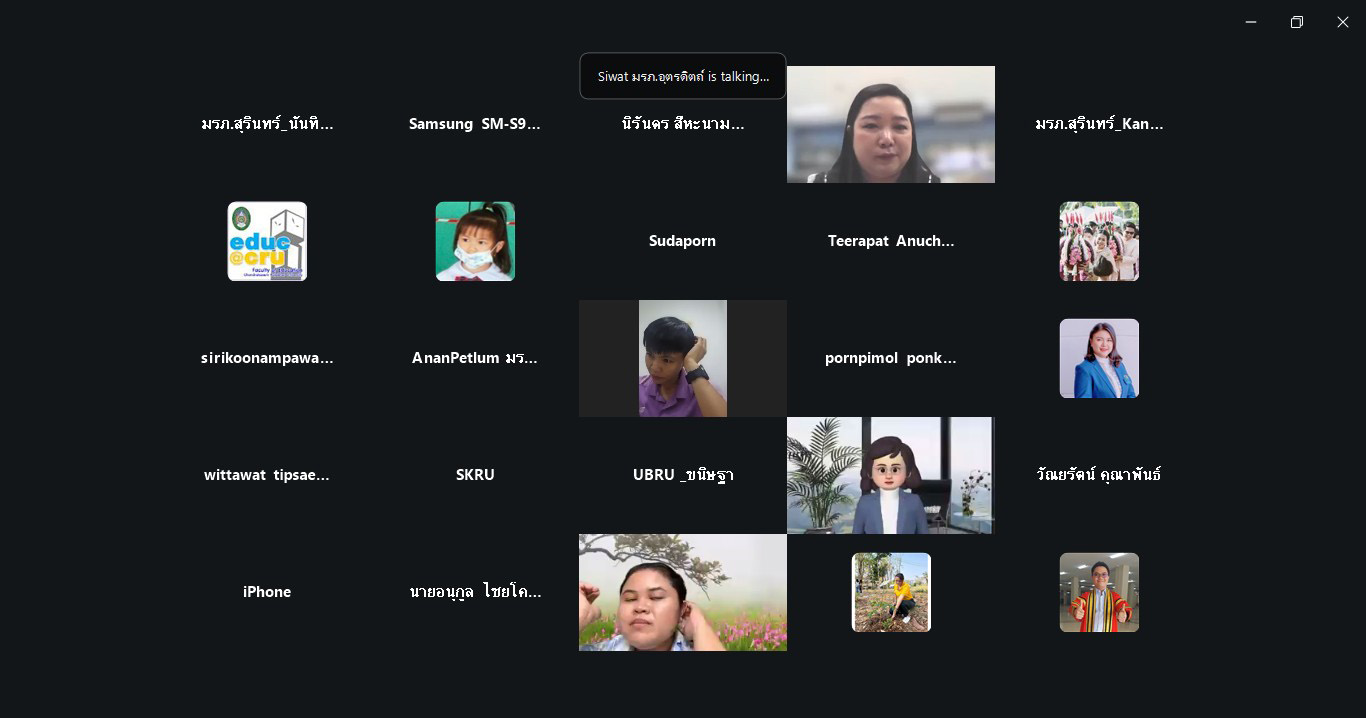This screenshot has width=1366, height=718.
Task: Click the 'Siwat is talking' notification
Action: 683,76
